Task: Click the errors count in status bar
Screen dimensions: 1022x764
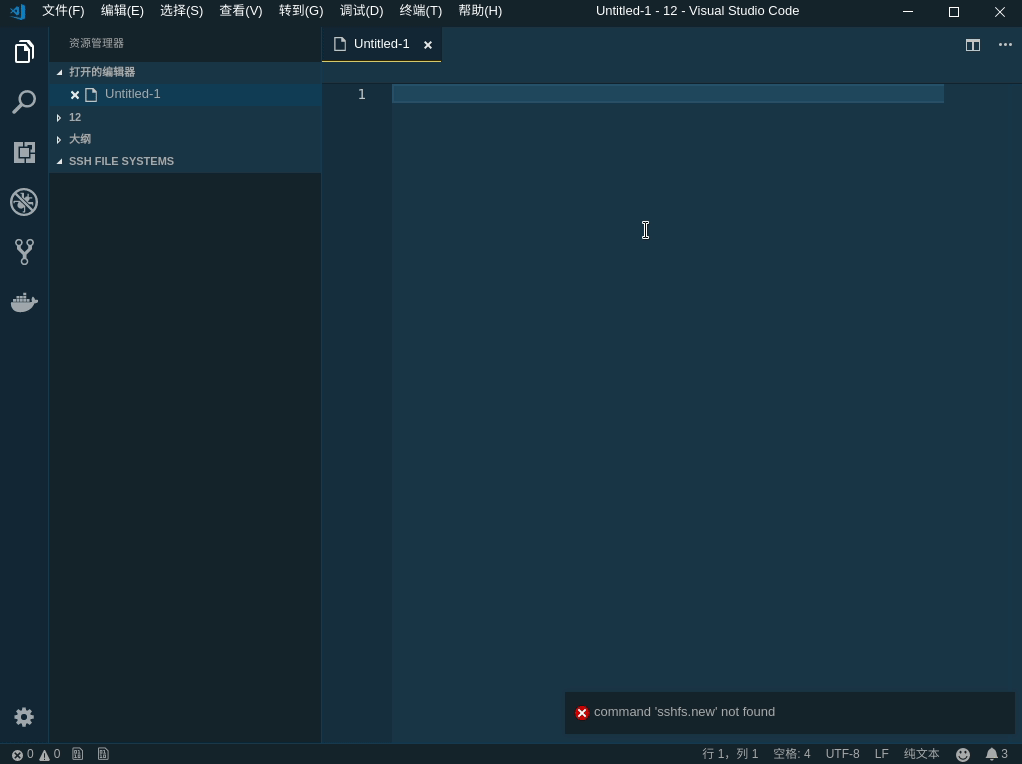Action: tap(23, 754)
